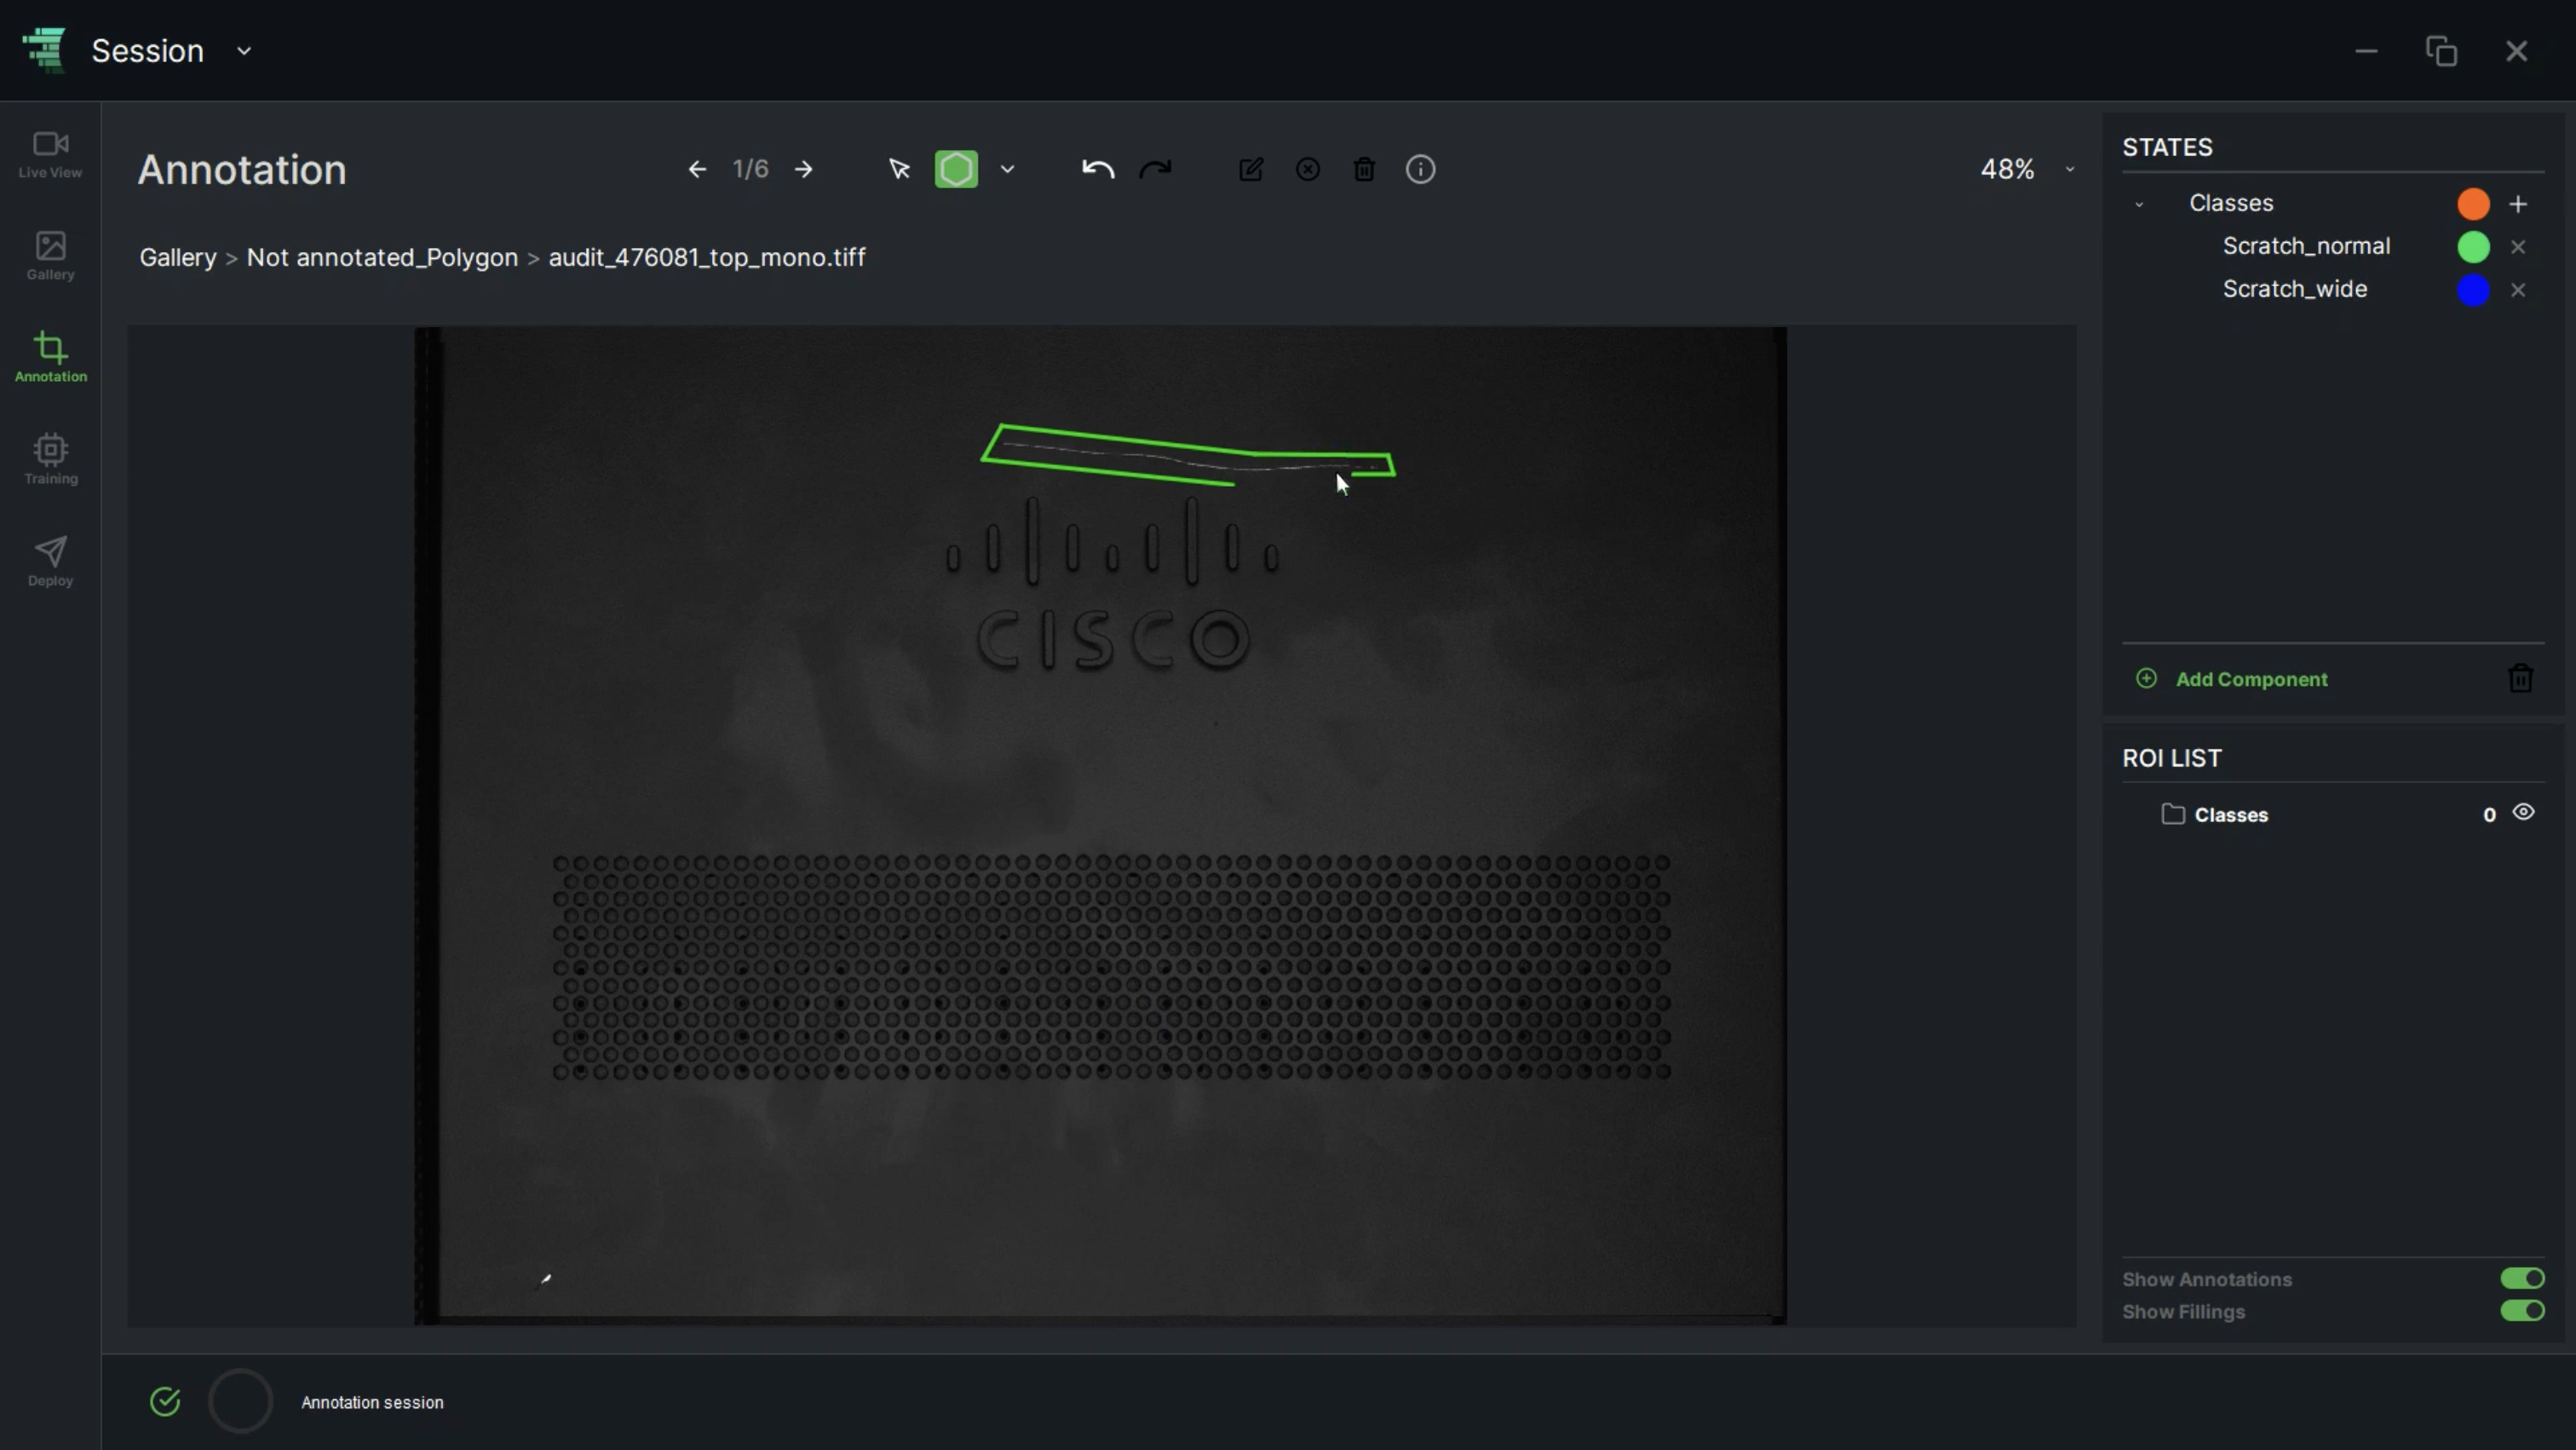Image resolution: width=2576 pixels, height=1450 pixels.
Task: Click the edit annotation pencil icon
Action: click(1251, 170)
